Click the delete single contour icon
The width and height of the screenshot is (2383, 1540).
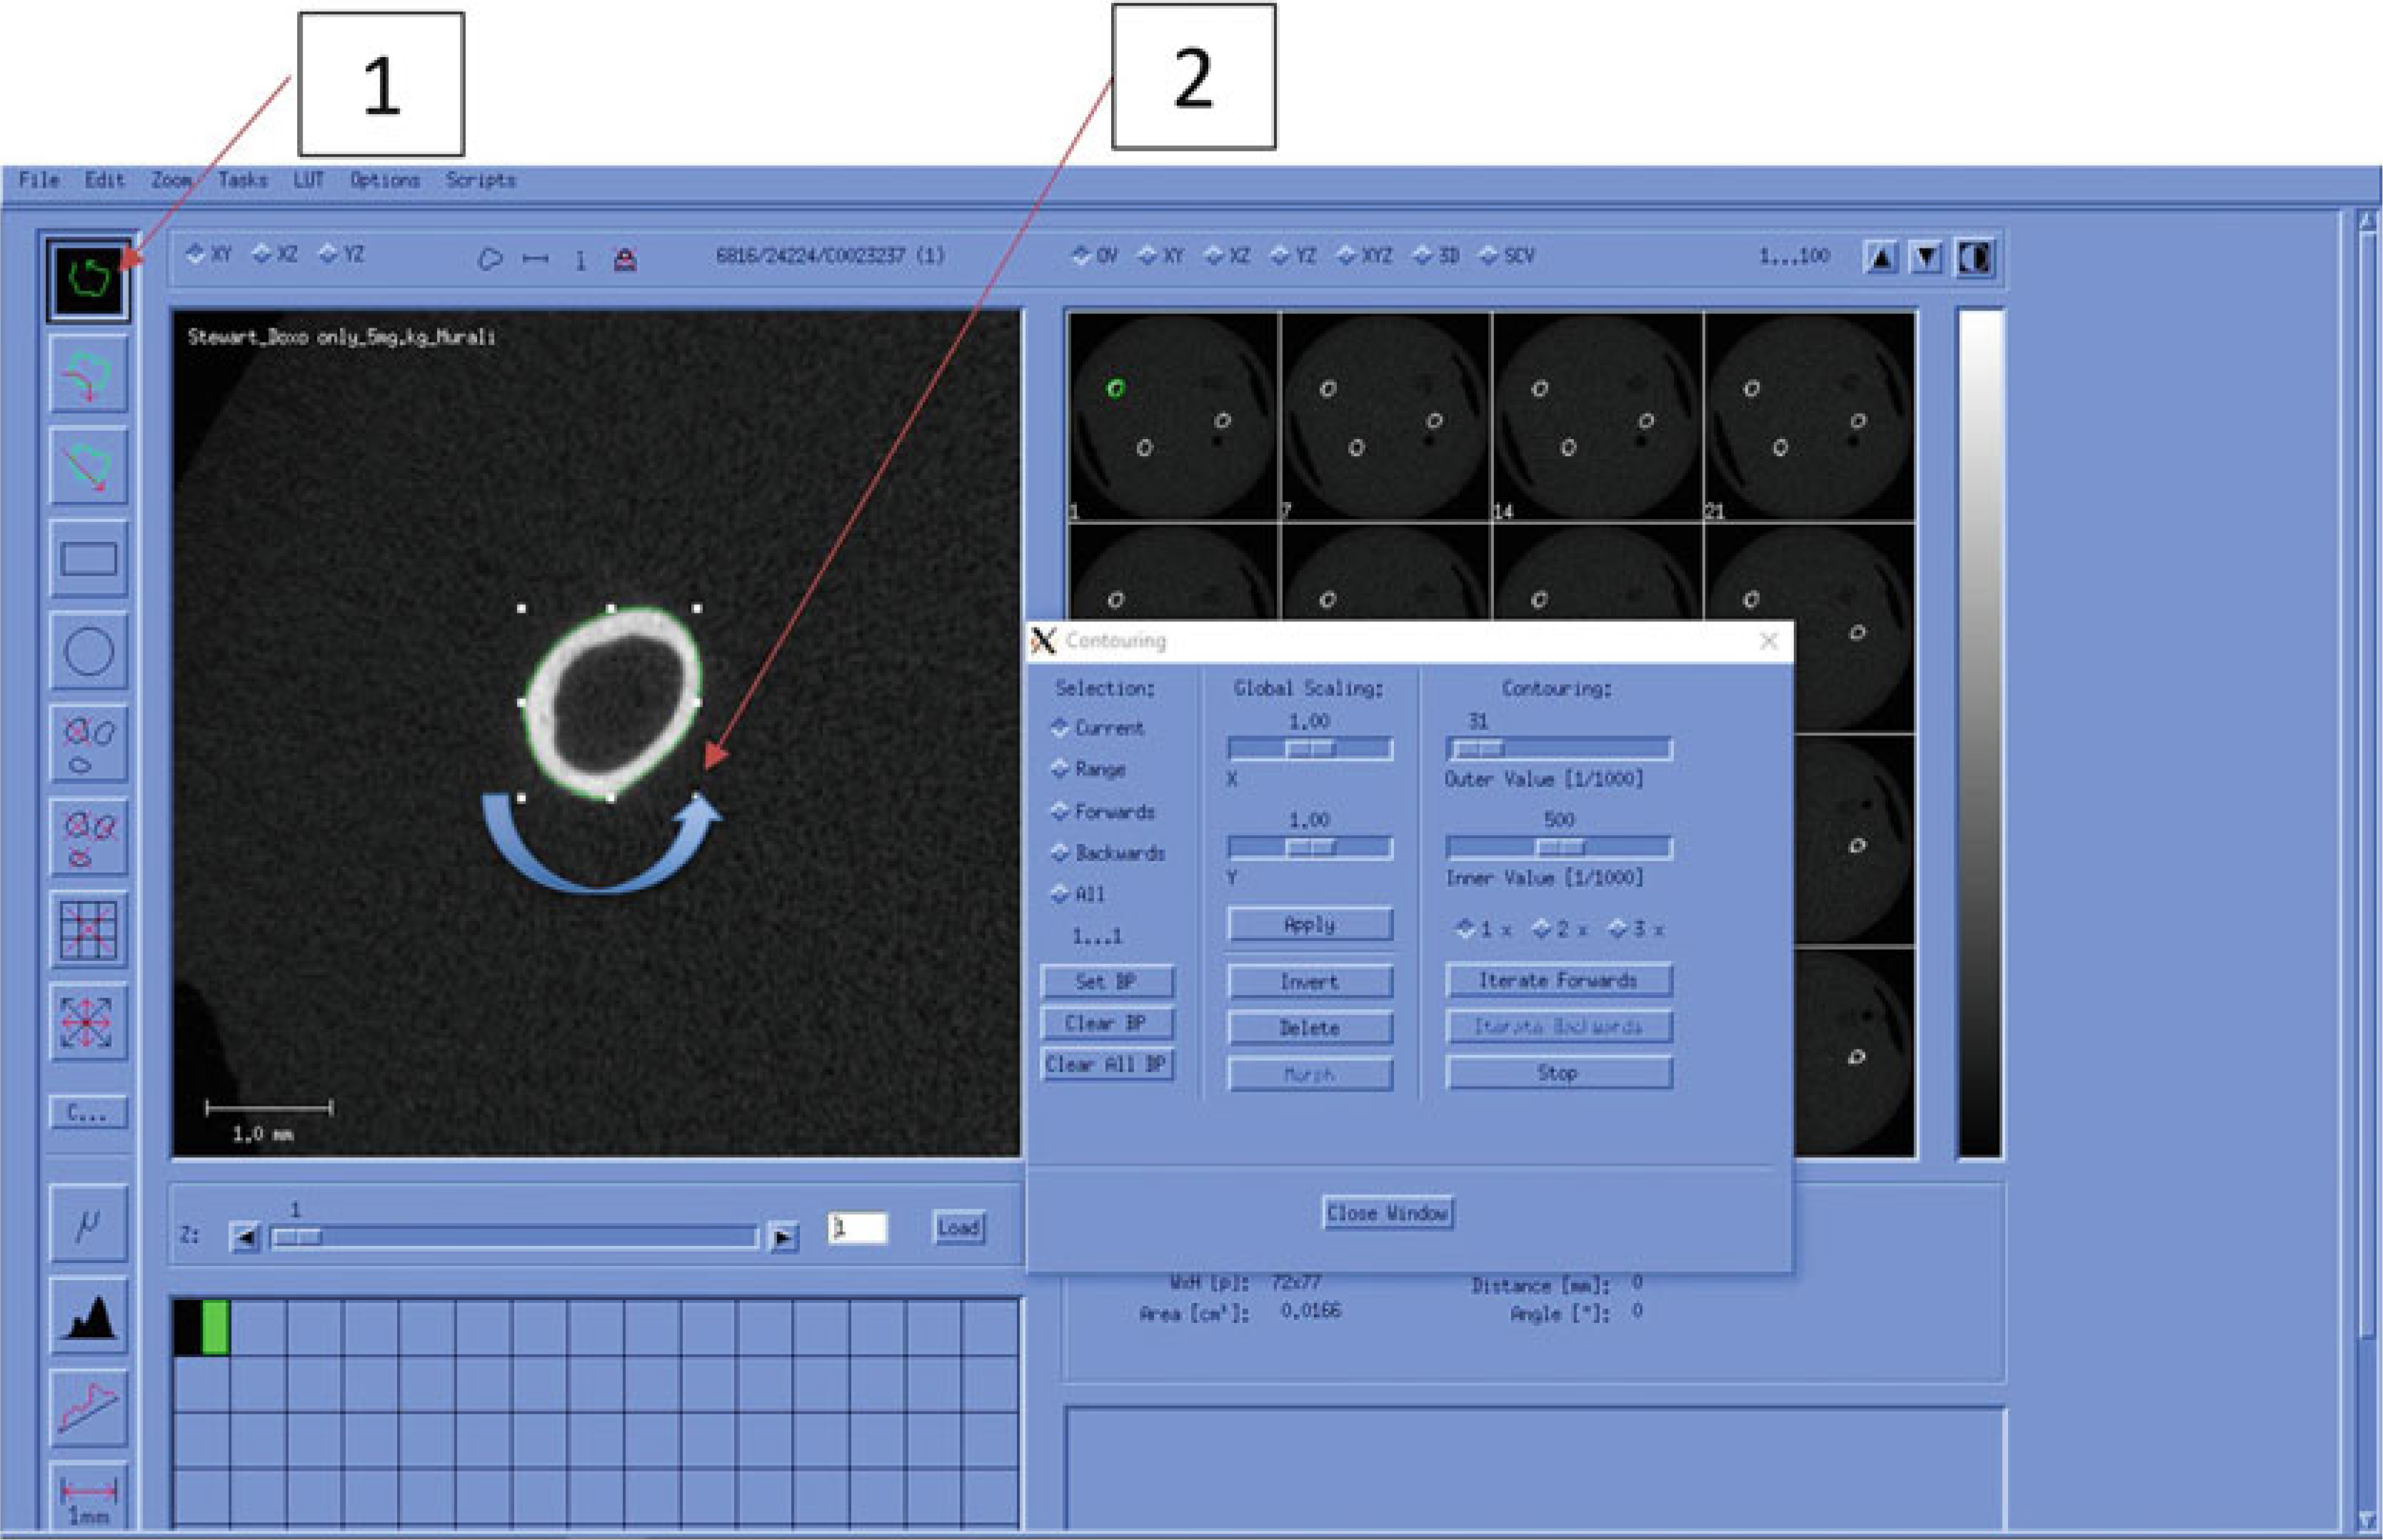(88, 744)
